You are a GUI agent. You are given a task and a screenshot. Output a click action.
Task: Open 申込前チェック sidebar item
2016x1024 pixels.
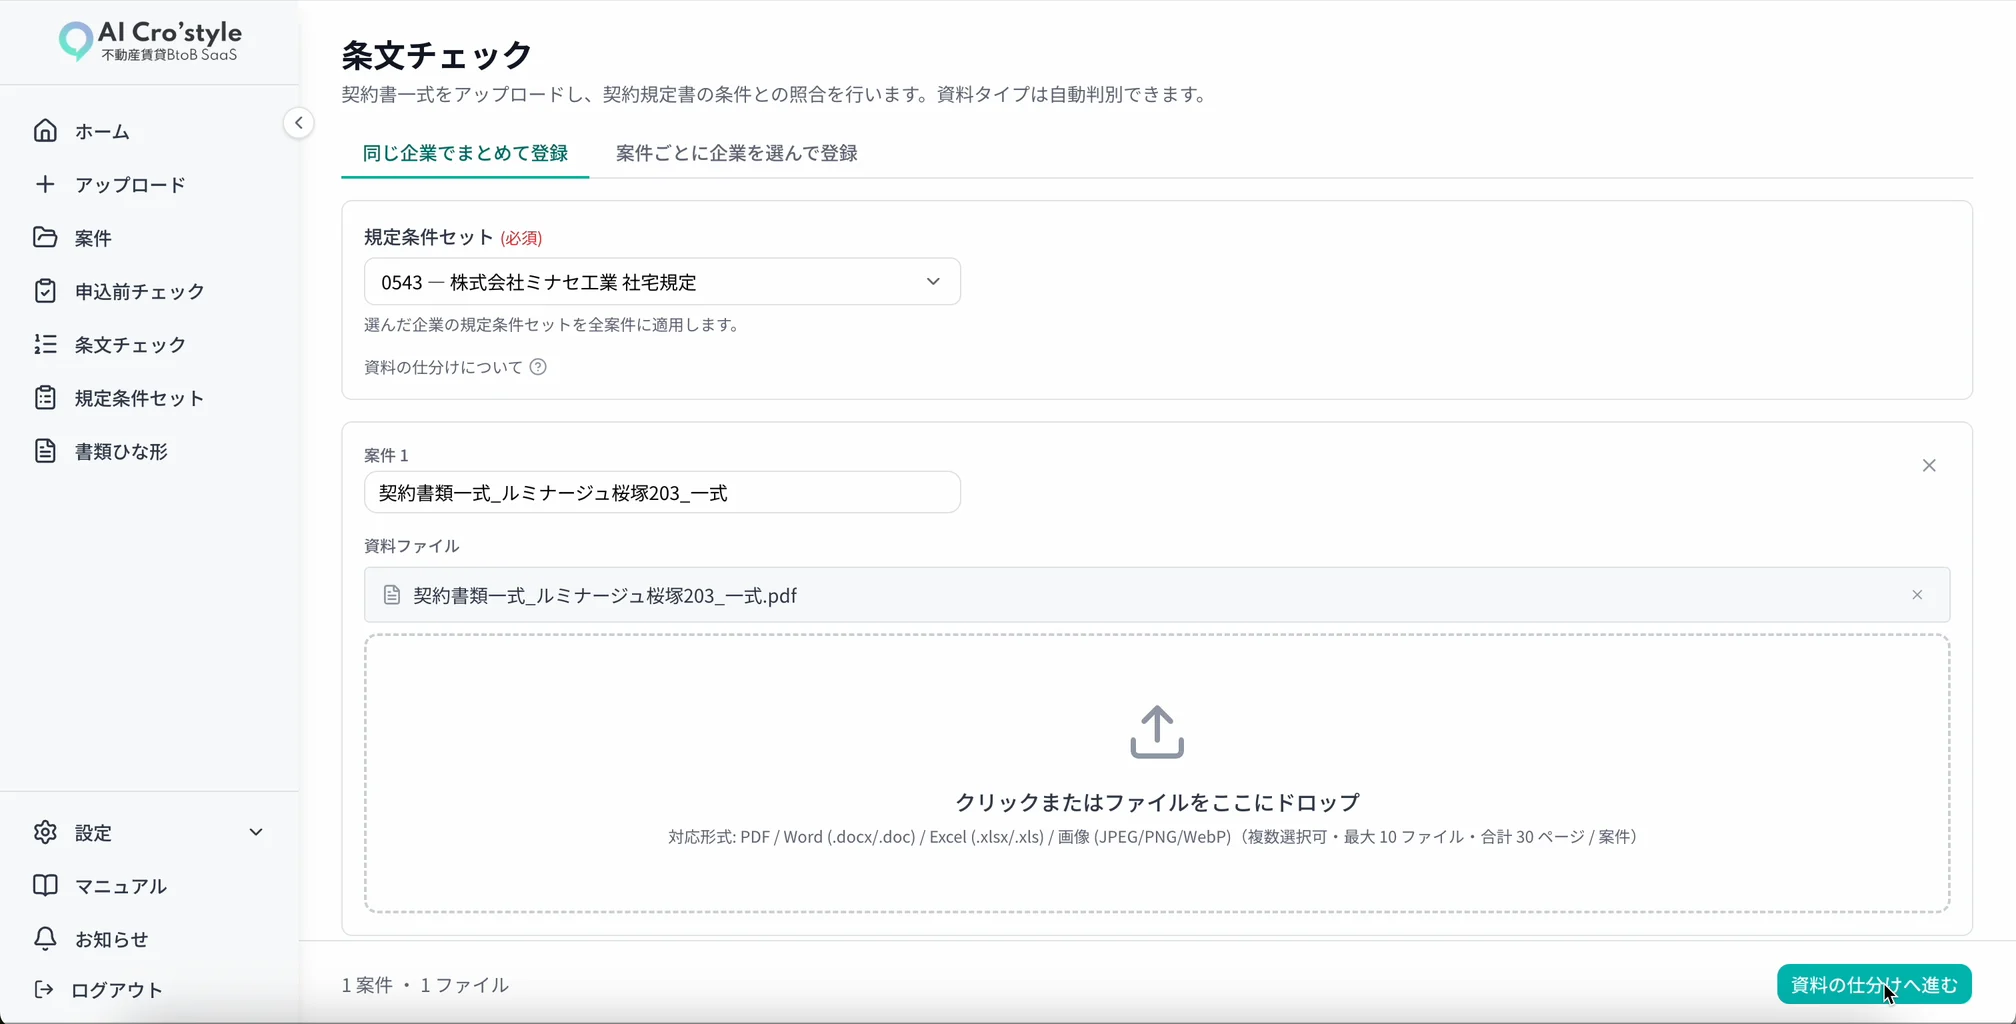pos(139,291)
